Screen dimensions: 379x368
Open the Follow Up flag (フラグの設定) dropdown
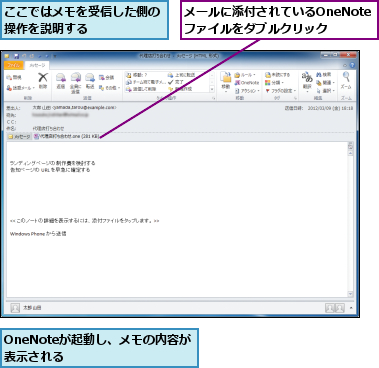click(281, 91)
